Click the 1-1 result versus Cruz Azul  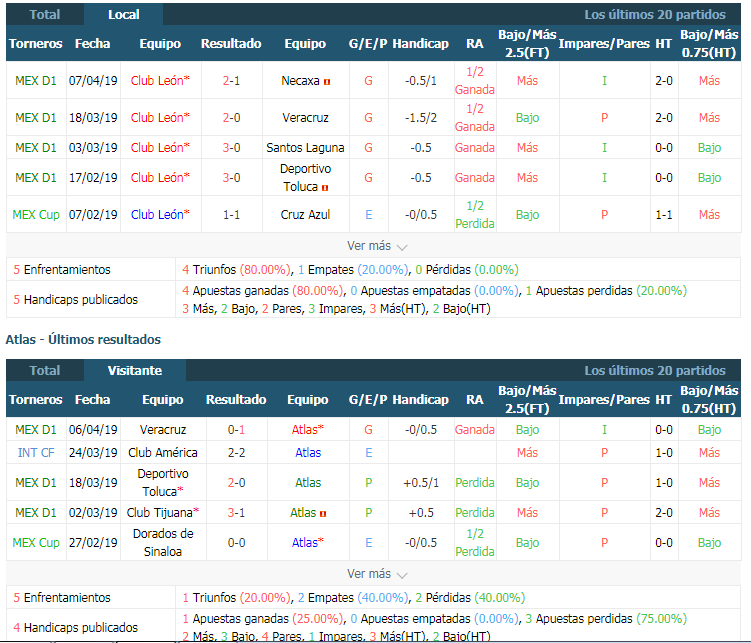tap(231, 214)
